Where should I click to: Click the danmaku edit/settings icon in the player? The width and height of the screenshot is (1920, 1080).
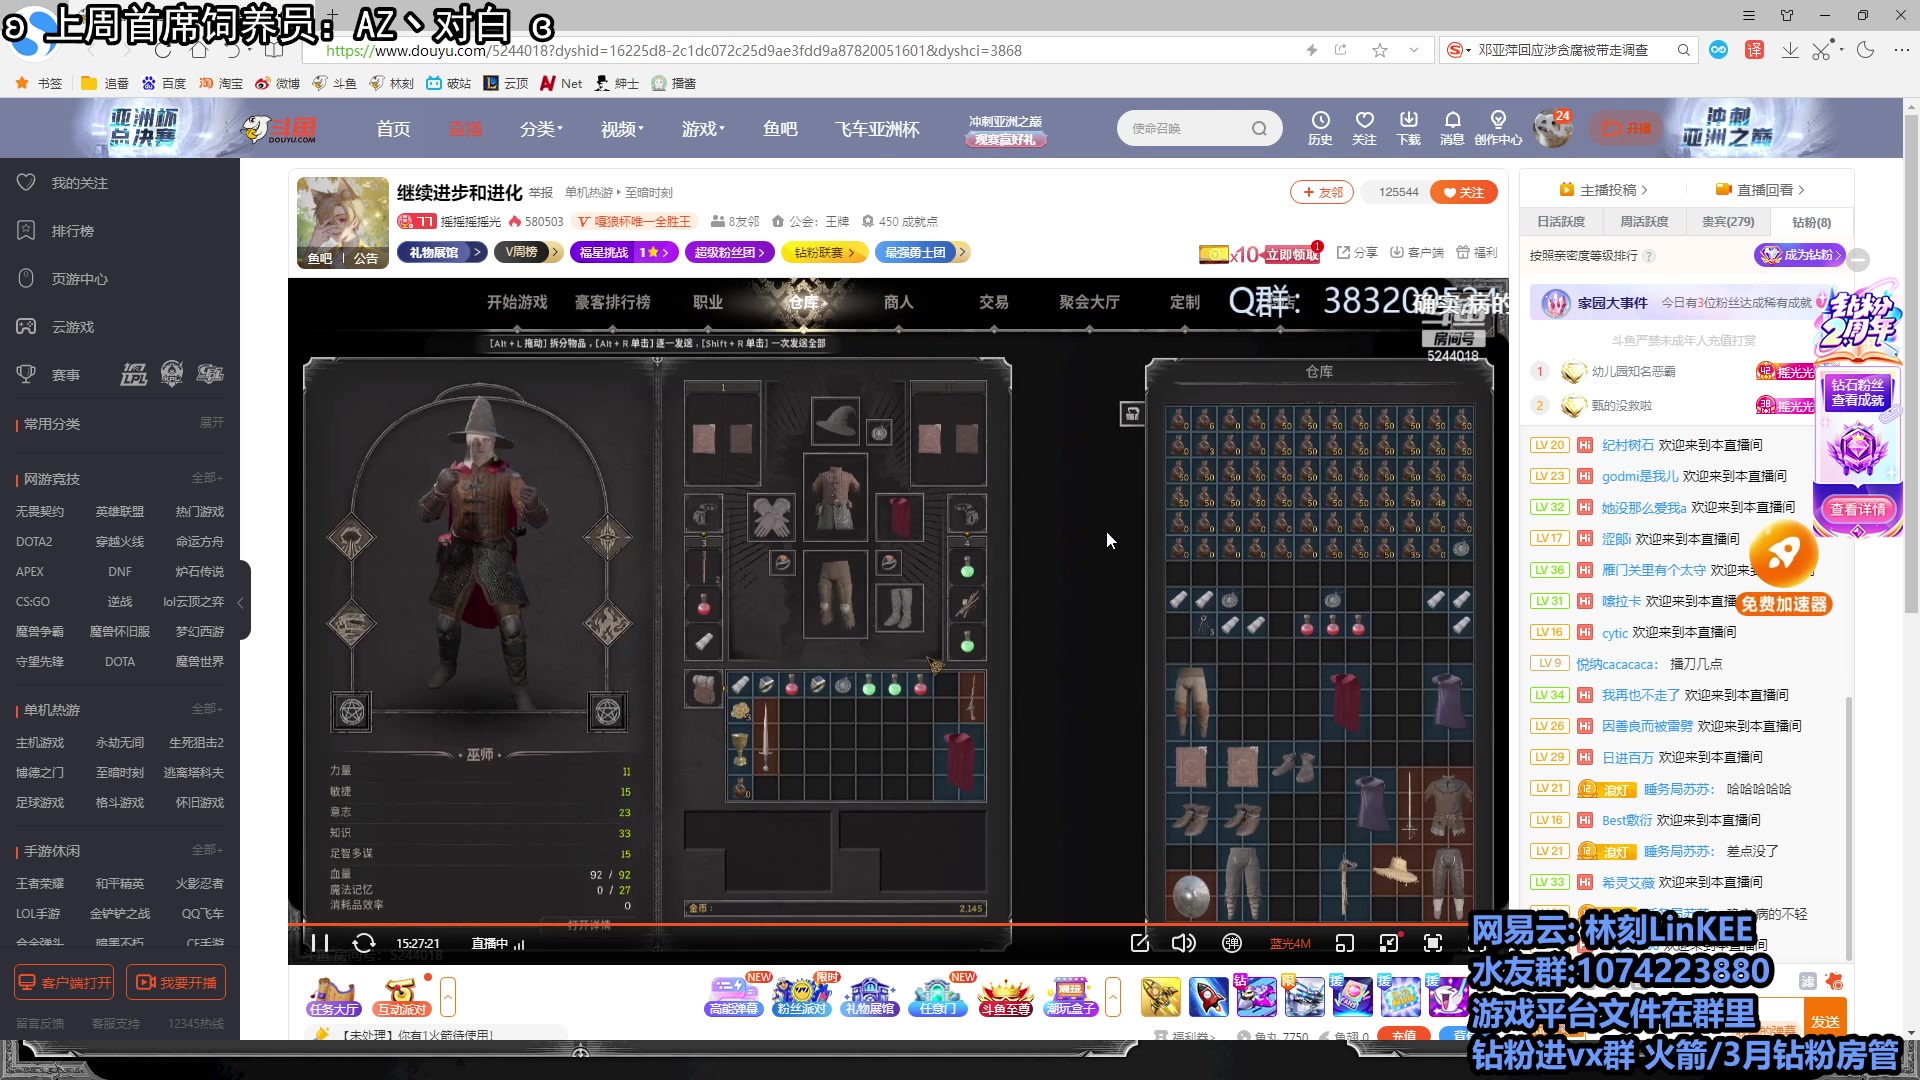point(1140,943)
